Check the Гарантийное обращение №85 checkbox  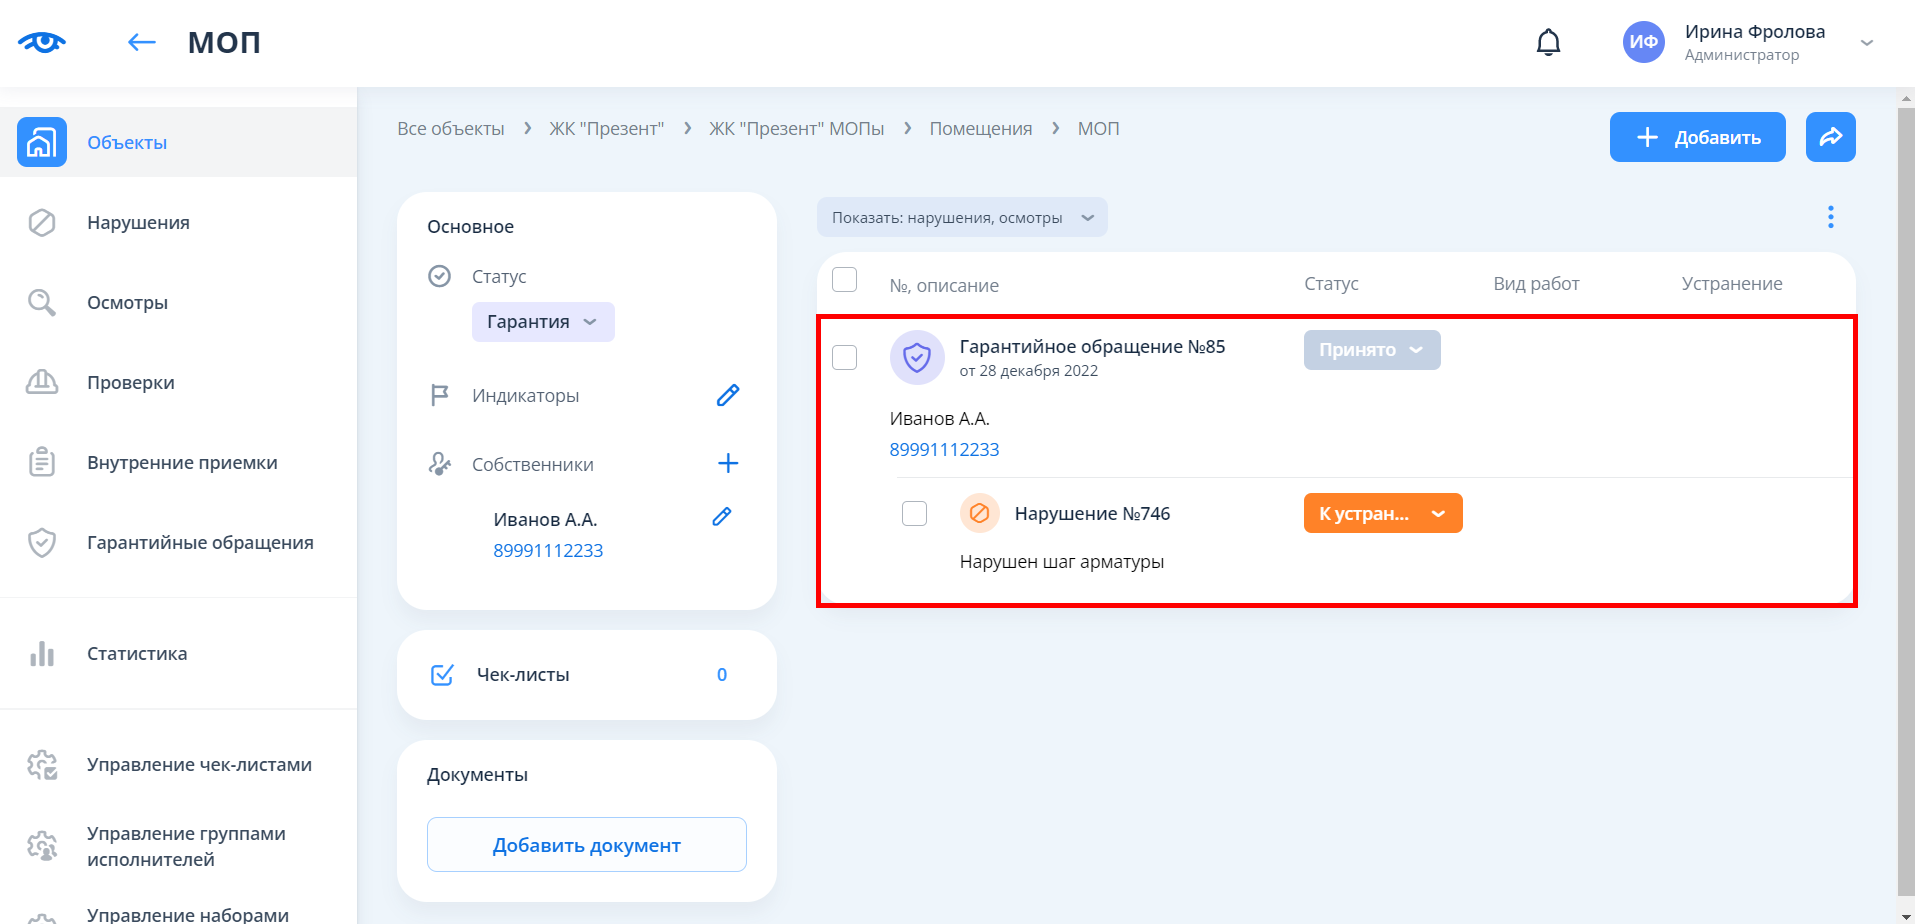(x=845, y=357)
